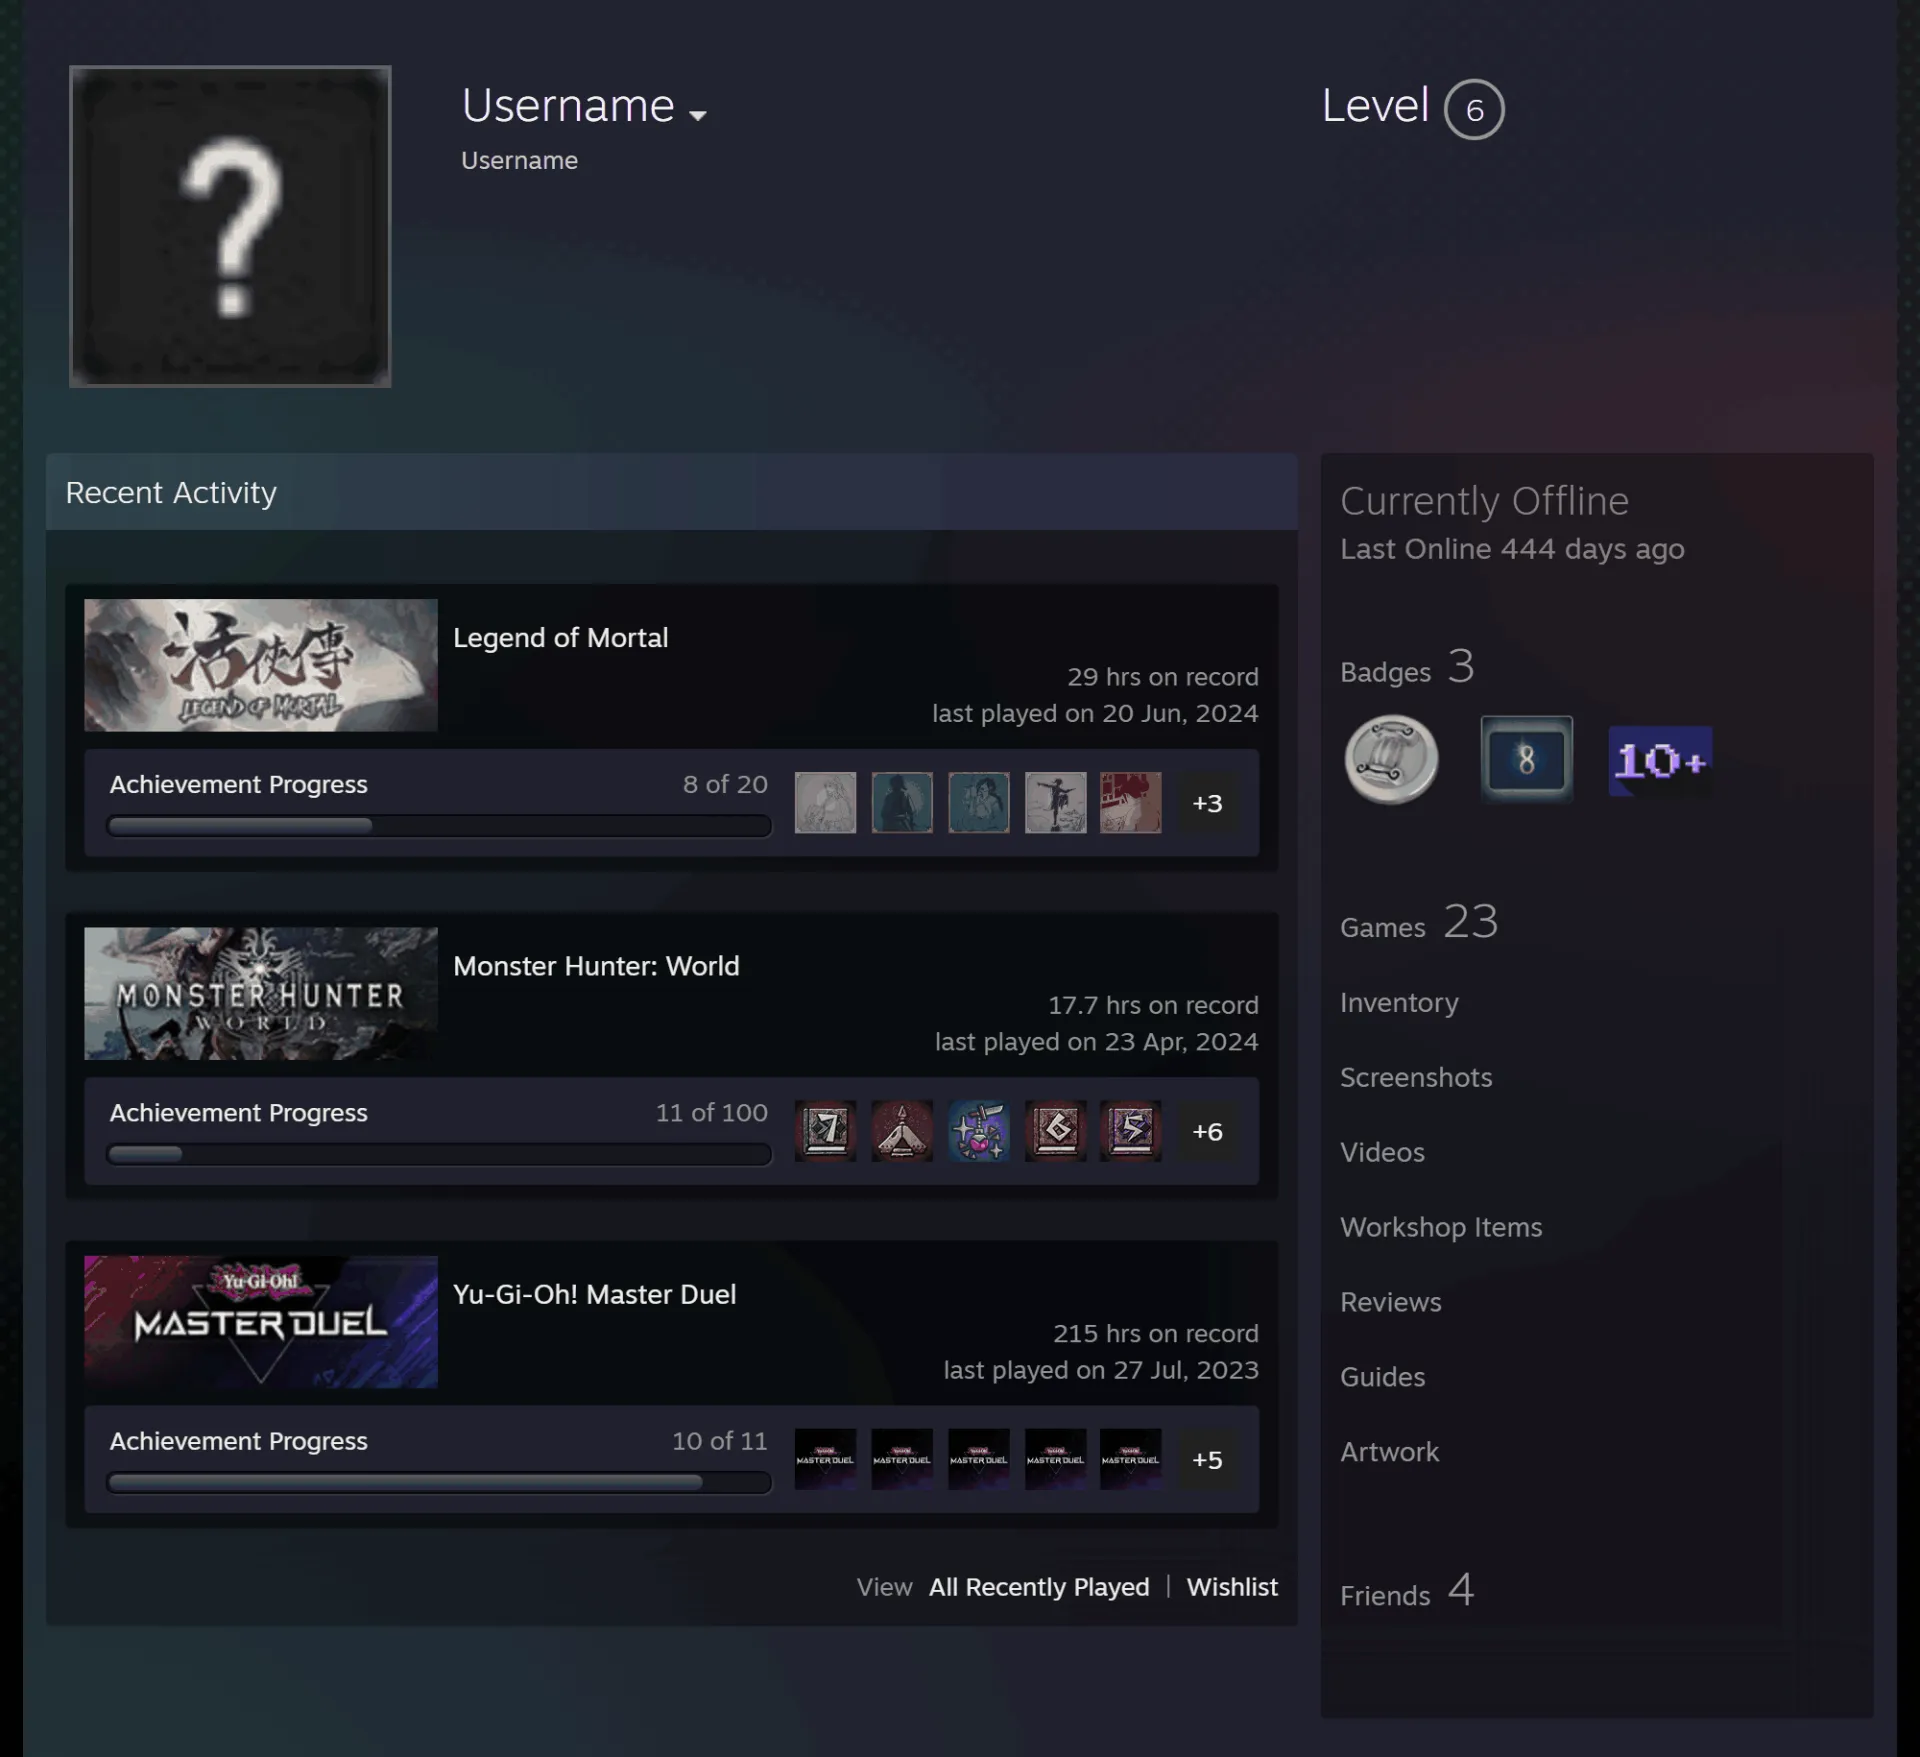
Task: Open the Friends 4 list
Action: 1407,1591
